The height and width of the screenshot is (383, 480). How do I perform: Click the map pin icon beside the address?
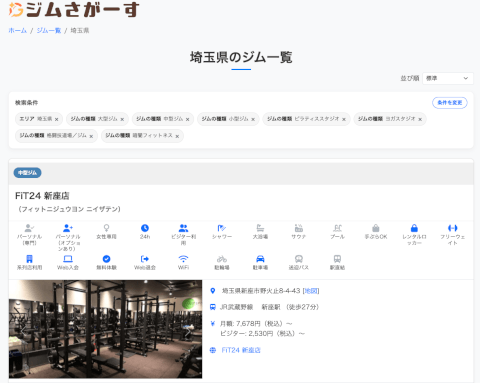pyautogui.click(x=213, y=291)
